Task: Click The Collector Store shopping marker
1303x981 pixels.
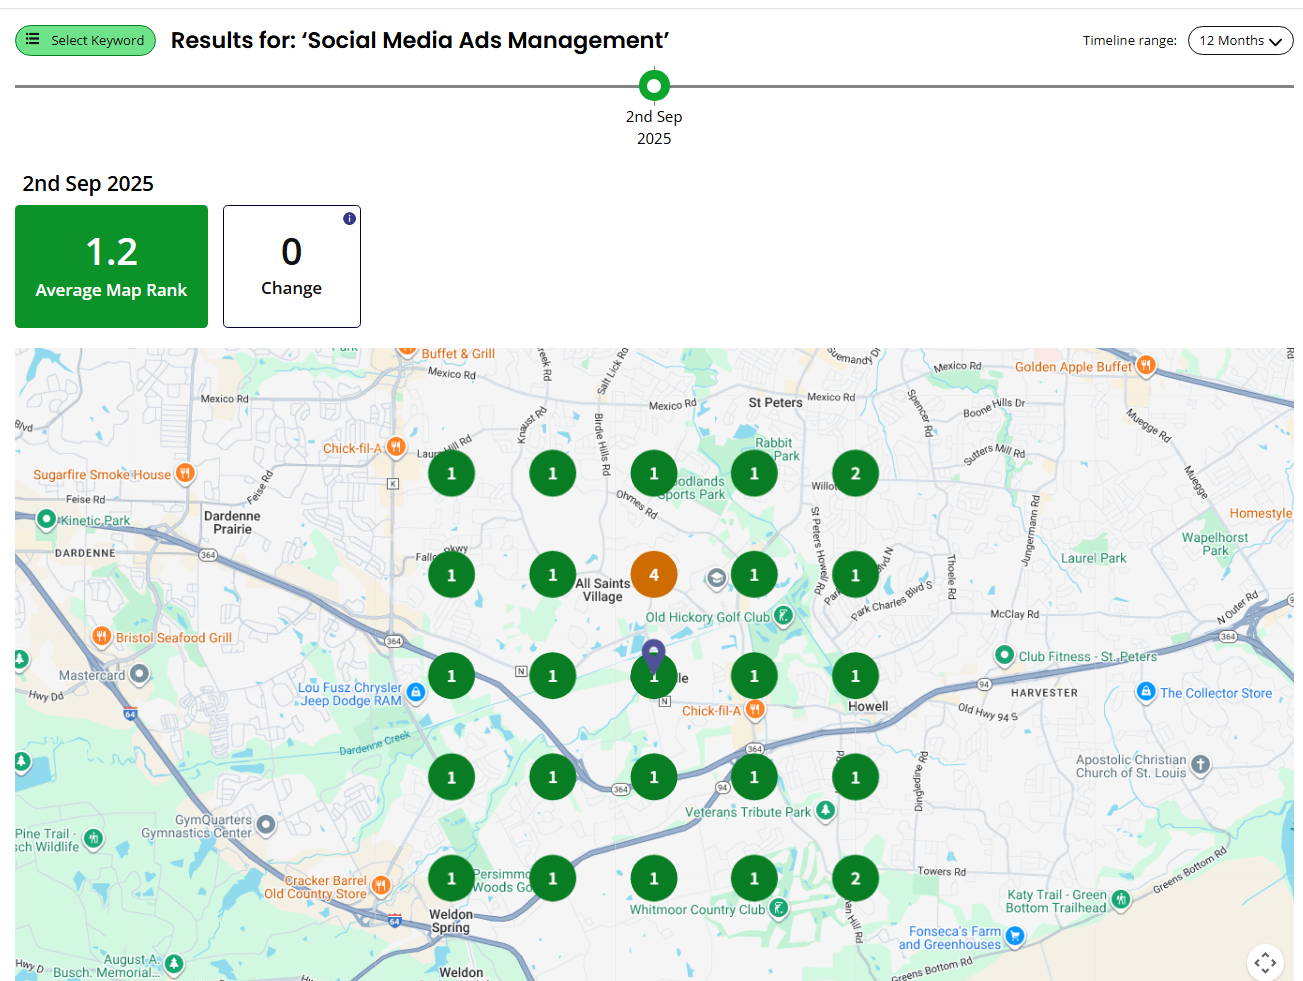Action: (x=1145, y=692)
